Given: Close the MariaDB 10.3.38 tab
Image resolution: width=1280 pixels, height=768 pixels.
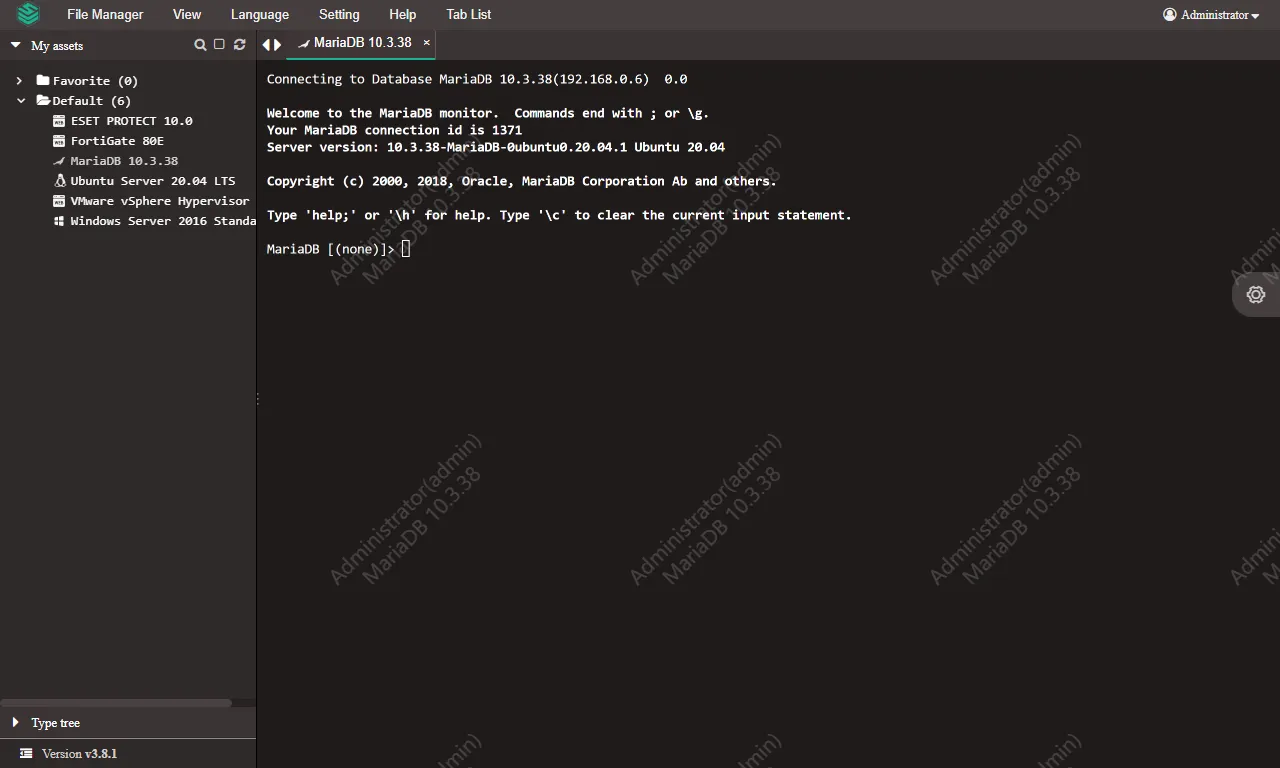Looking at the screenshot, I should point(426,43).
